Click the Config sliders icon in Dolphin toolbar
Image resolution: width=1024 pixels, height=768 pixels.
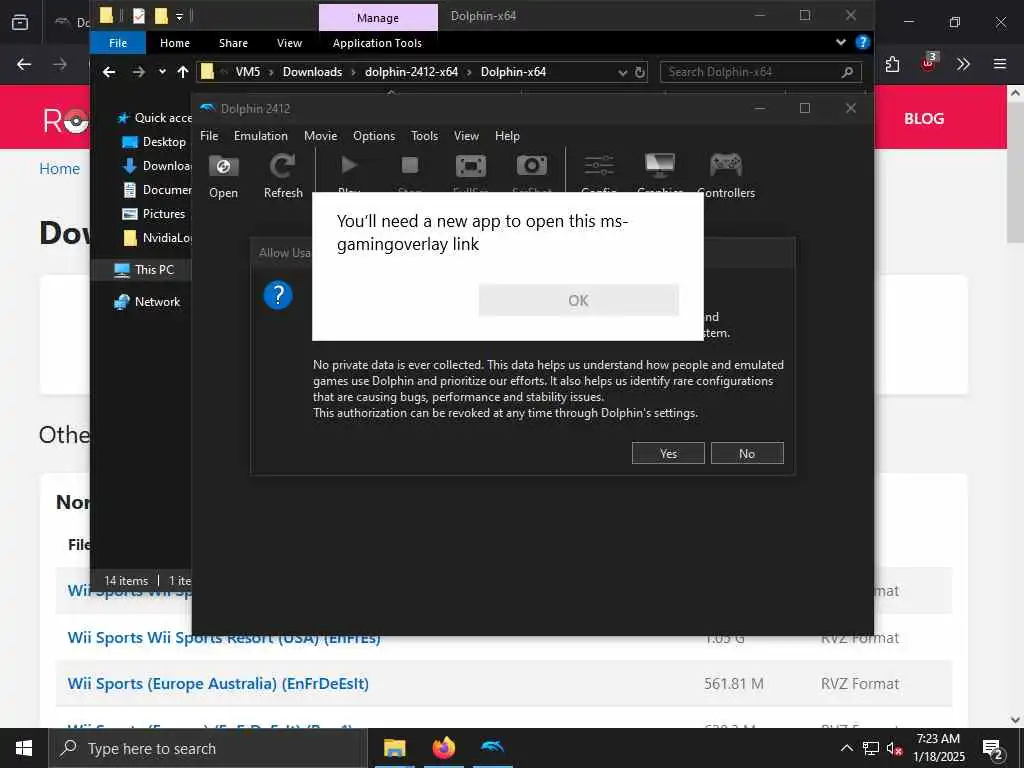point(599,166)
